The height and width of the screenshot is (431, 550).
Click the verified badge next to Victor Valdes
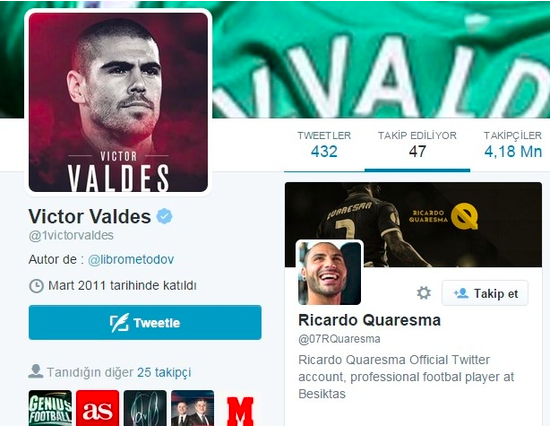(x=164, y=216)
